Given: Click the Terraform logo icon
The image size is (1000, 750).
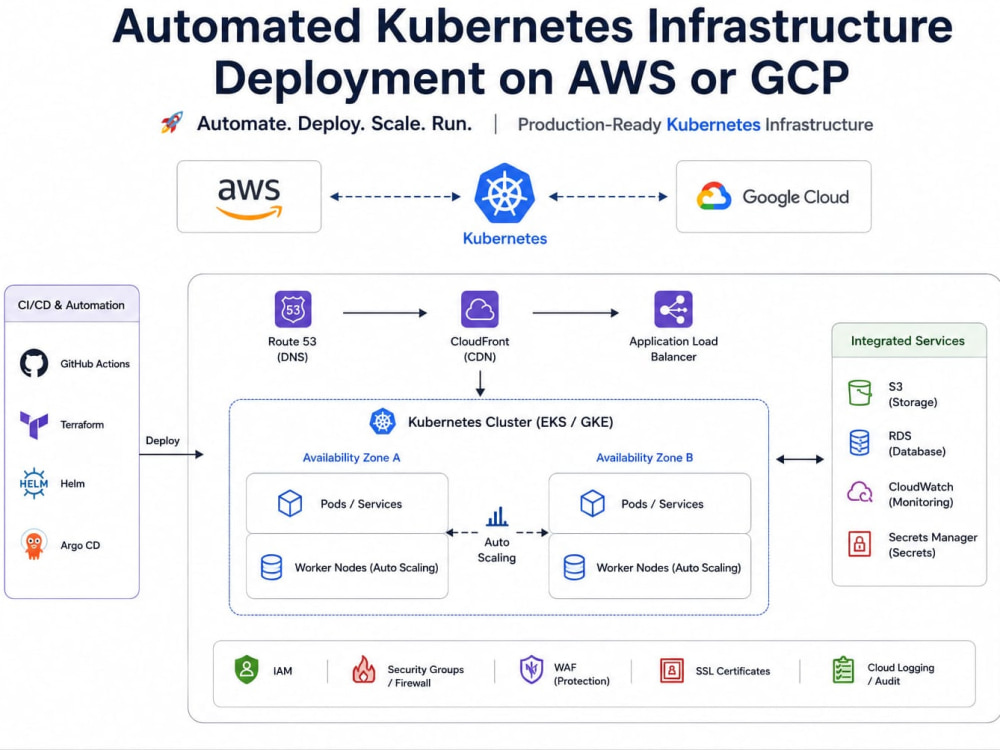Looking at the screenshot, I should pos(34,425).
